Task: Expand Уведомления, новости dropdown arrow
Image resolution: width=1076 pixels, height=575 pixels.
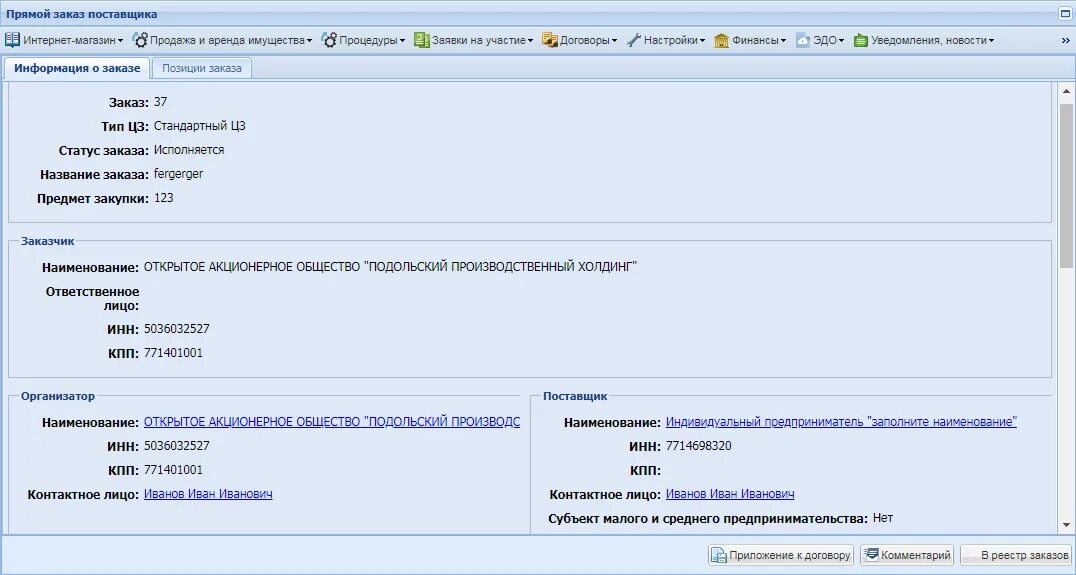Action: coord(992,40)
